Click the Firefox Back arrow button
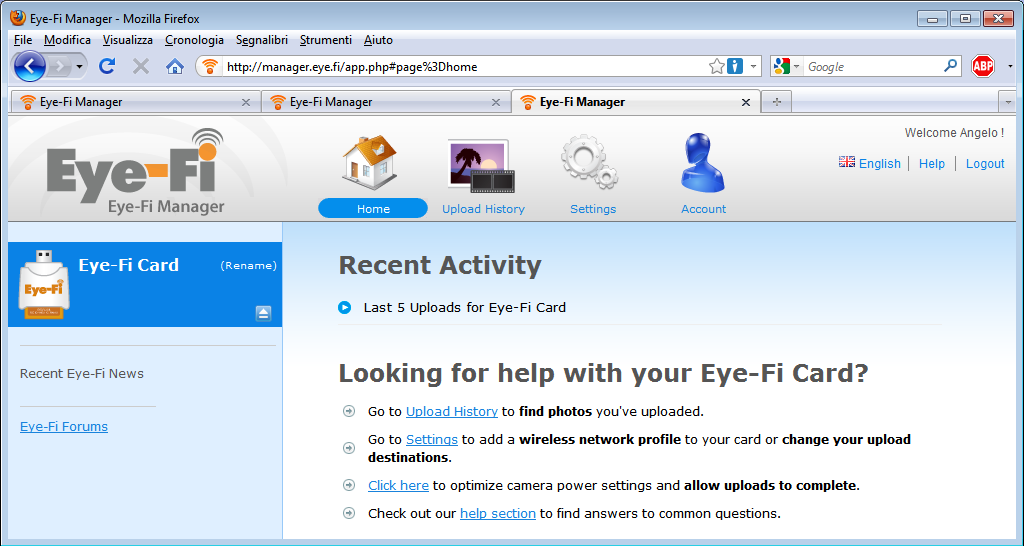 pyautogui.click(x=29, y=66)
